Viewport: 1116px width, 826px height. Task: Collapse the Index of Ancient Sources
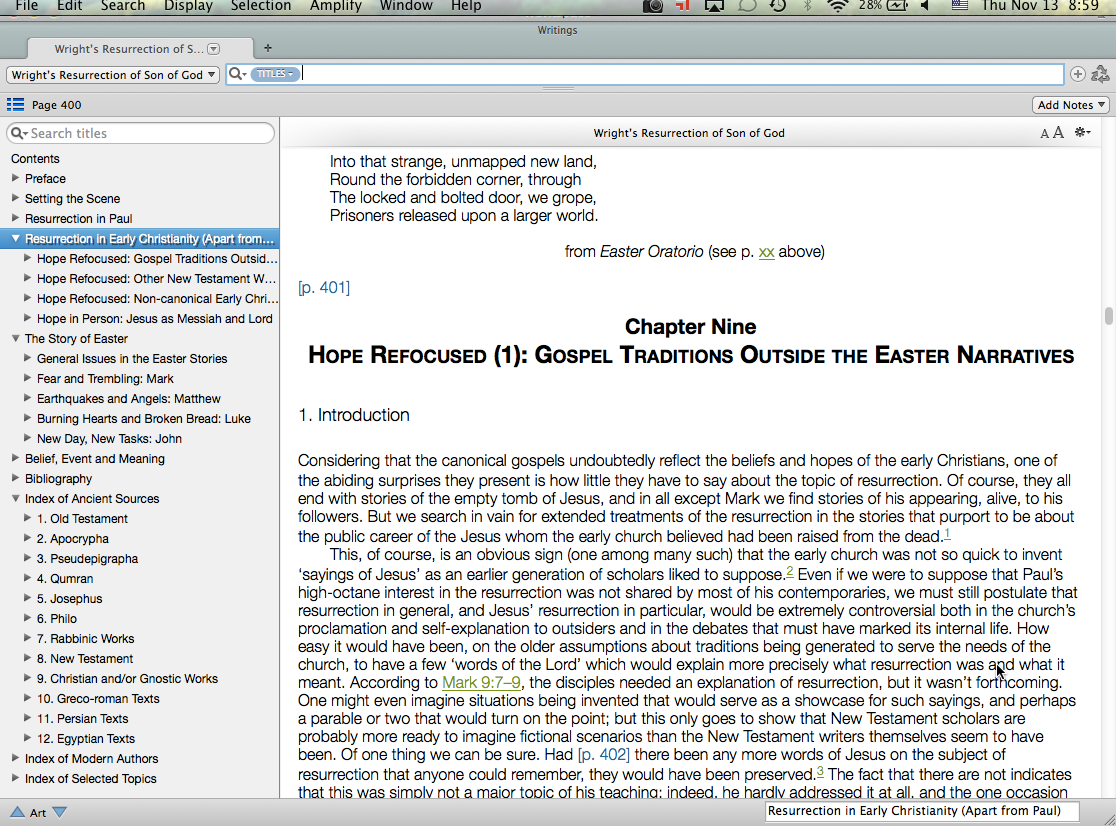point(16,499)
